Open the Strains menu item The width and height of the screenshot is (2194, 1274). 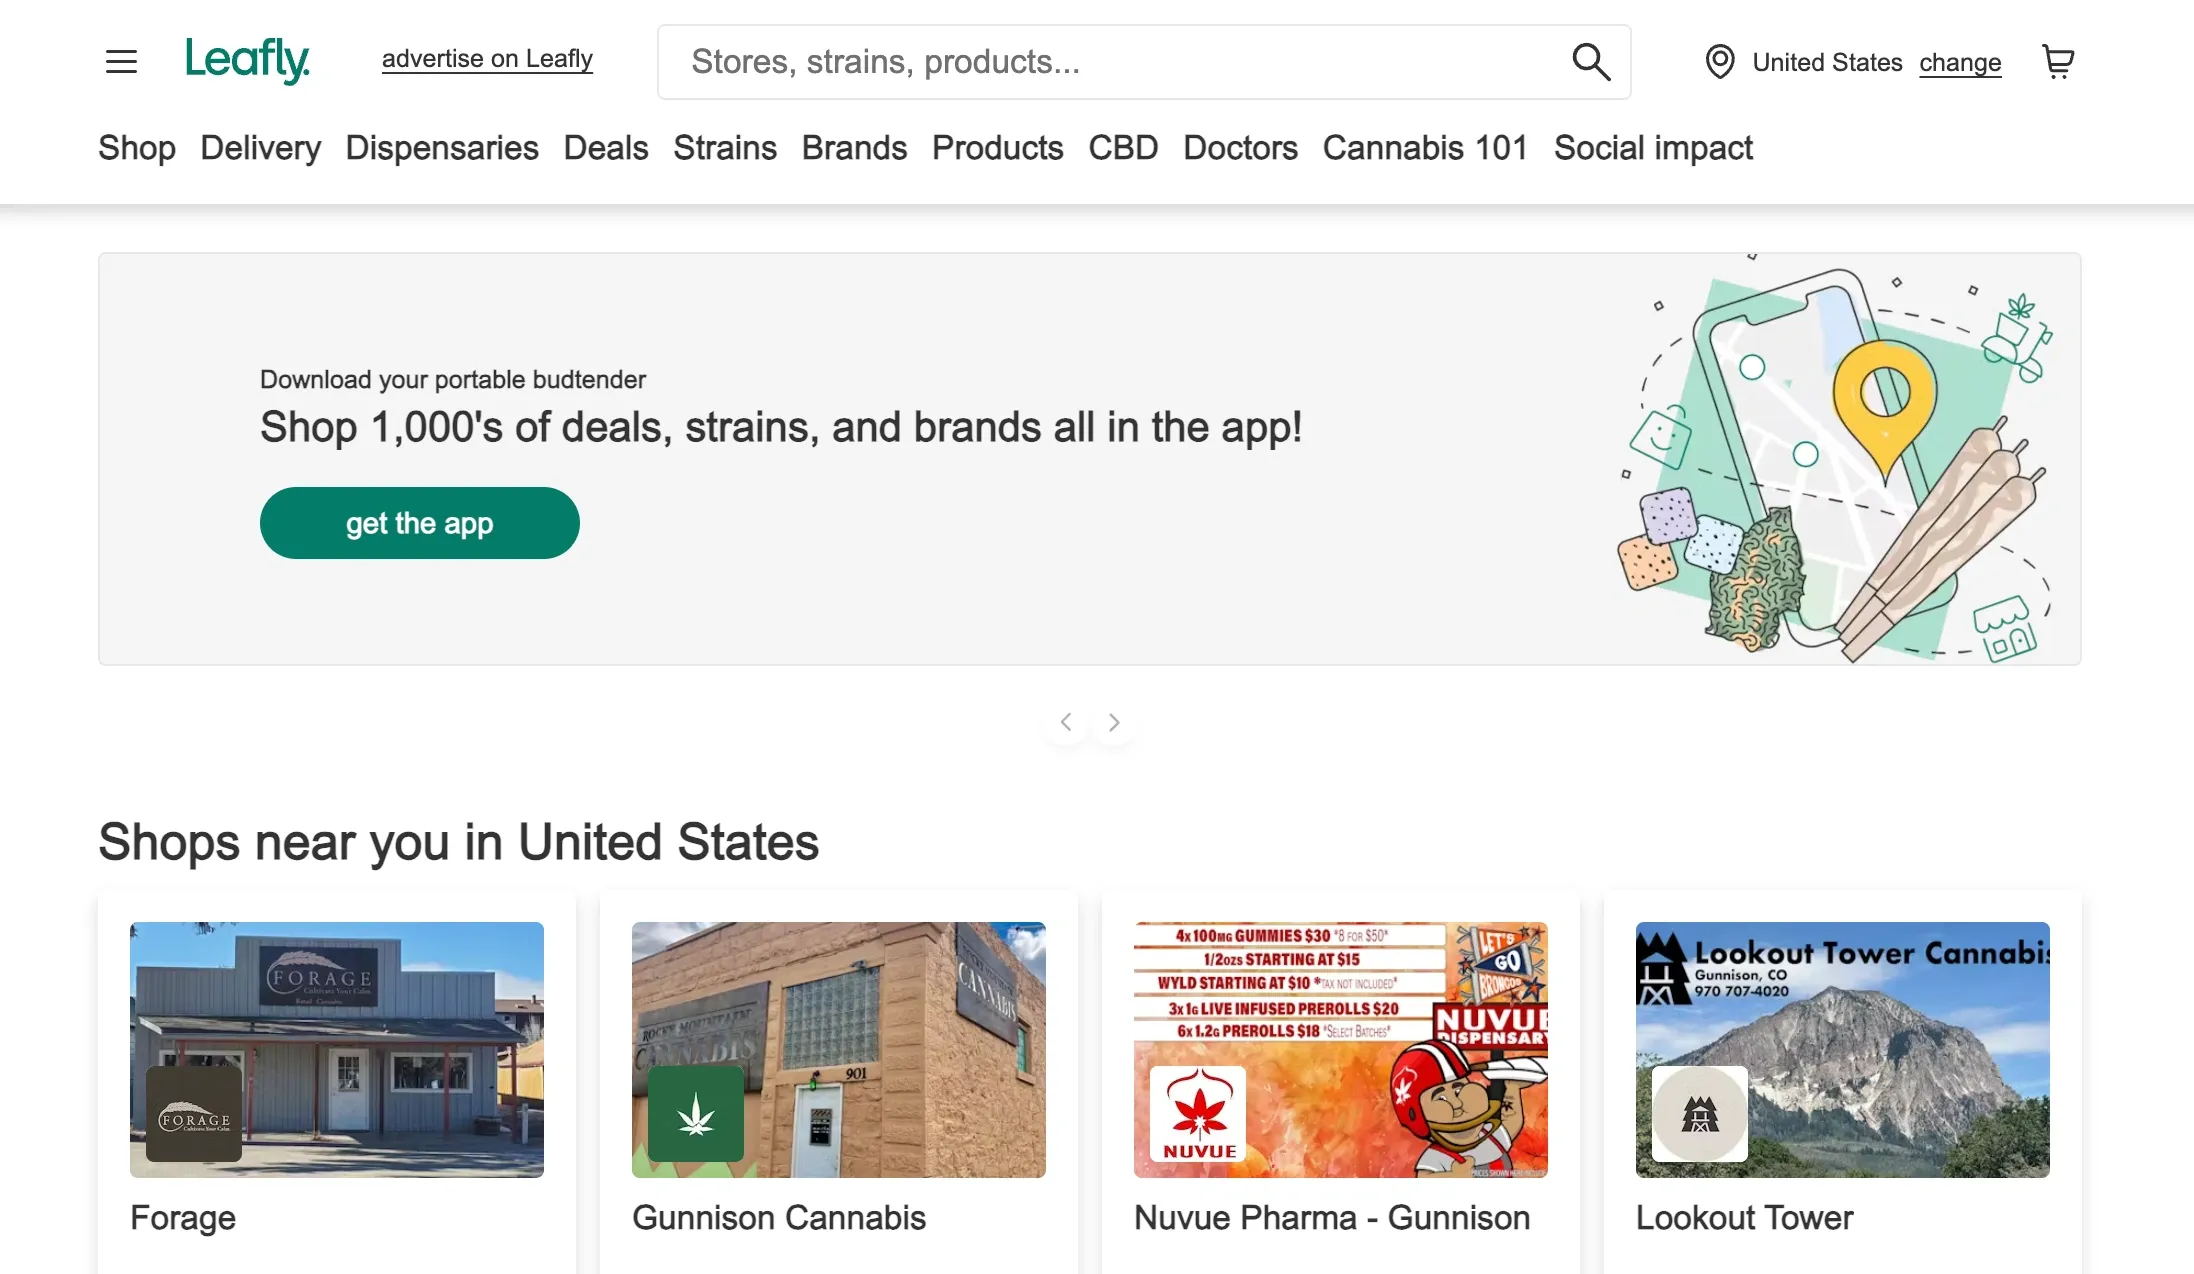(725, 148)
